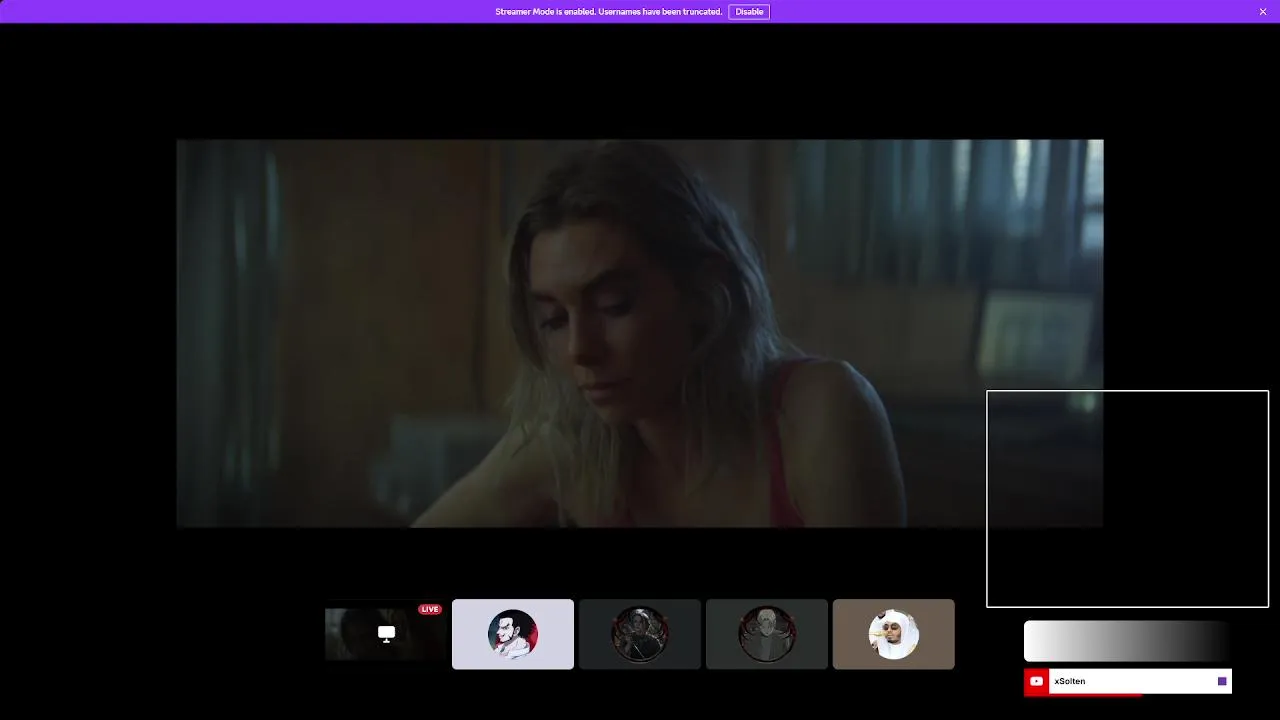Click the main stream video of the woman
The width and height of the screenshot is (1280, 720).
[x=640, y=333]
